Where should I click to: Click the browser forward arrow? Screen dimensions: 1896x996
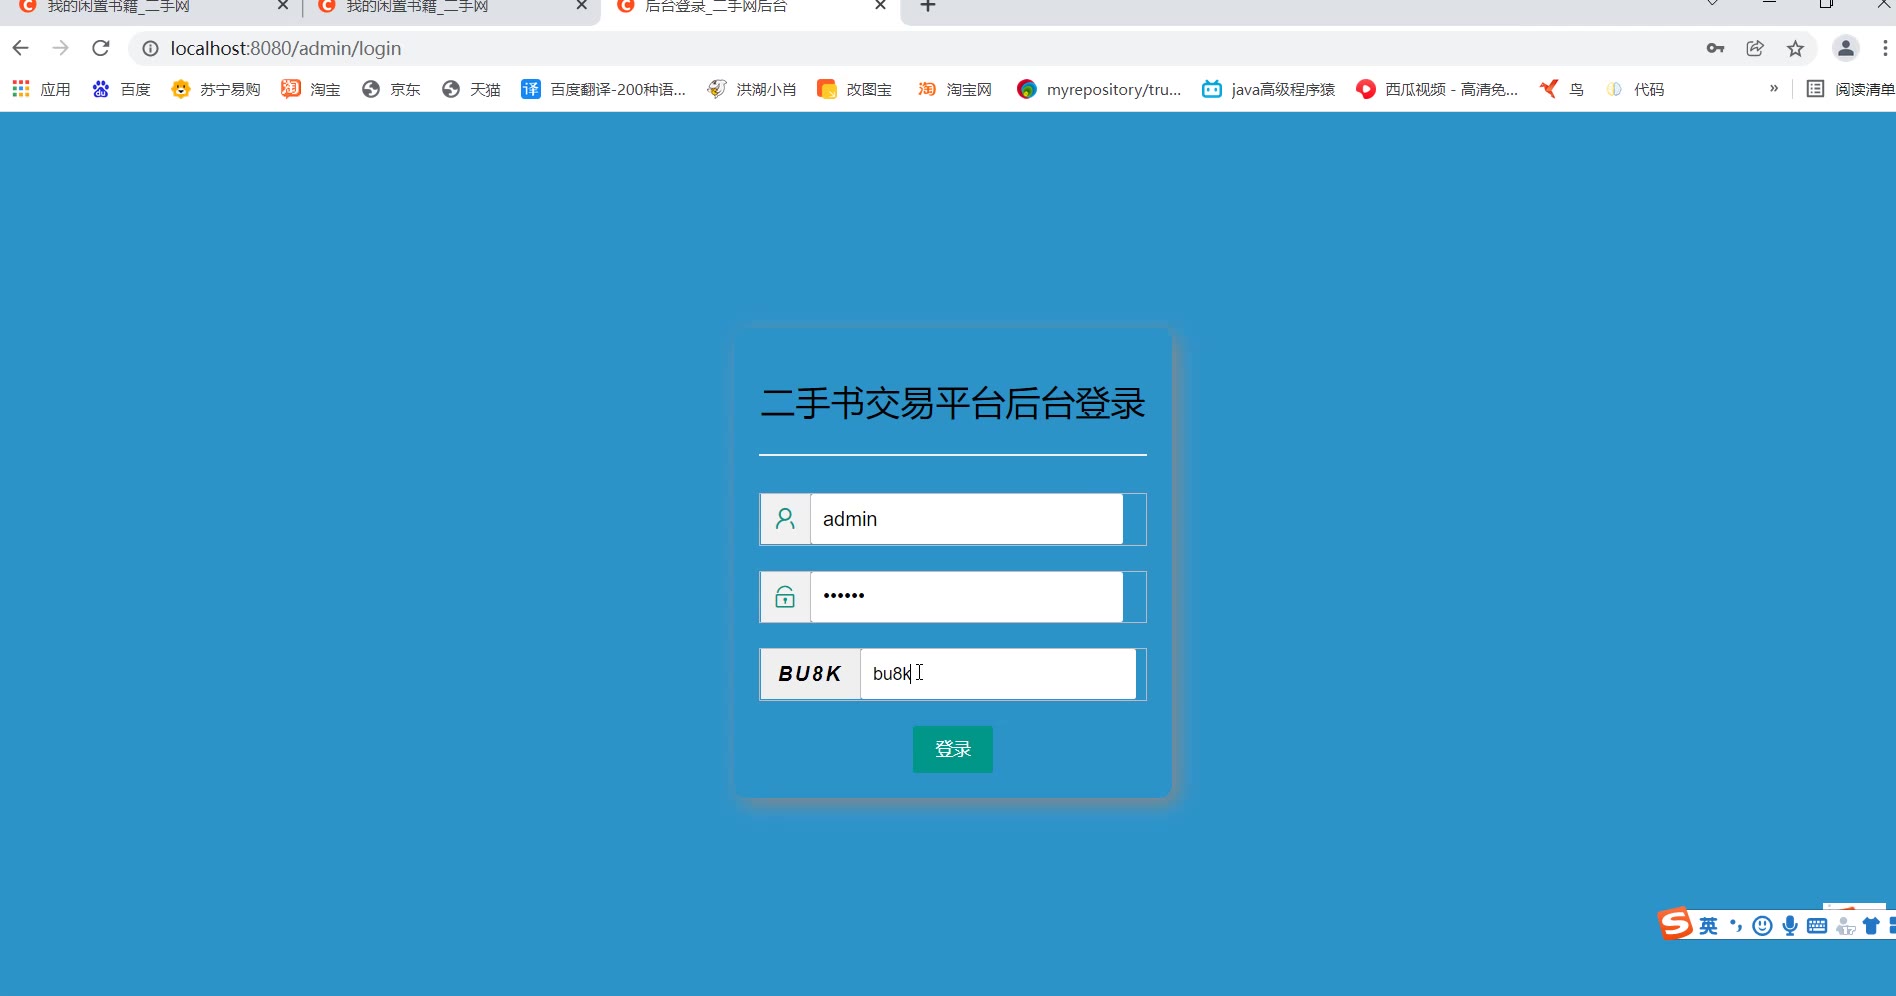tap(60, 48)
